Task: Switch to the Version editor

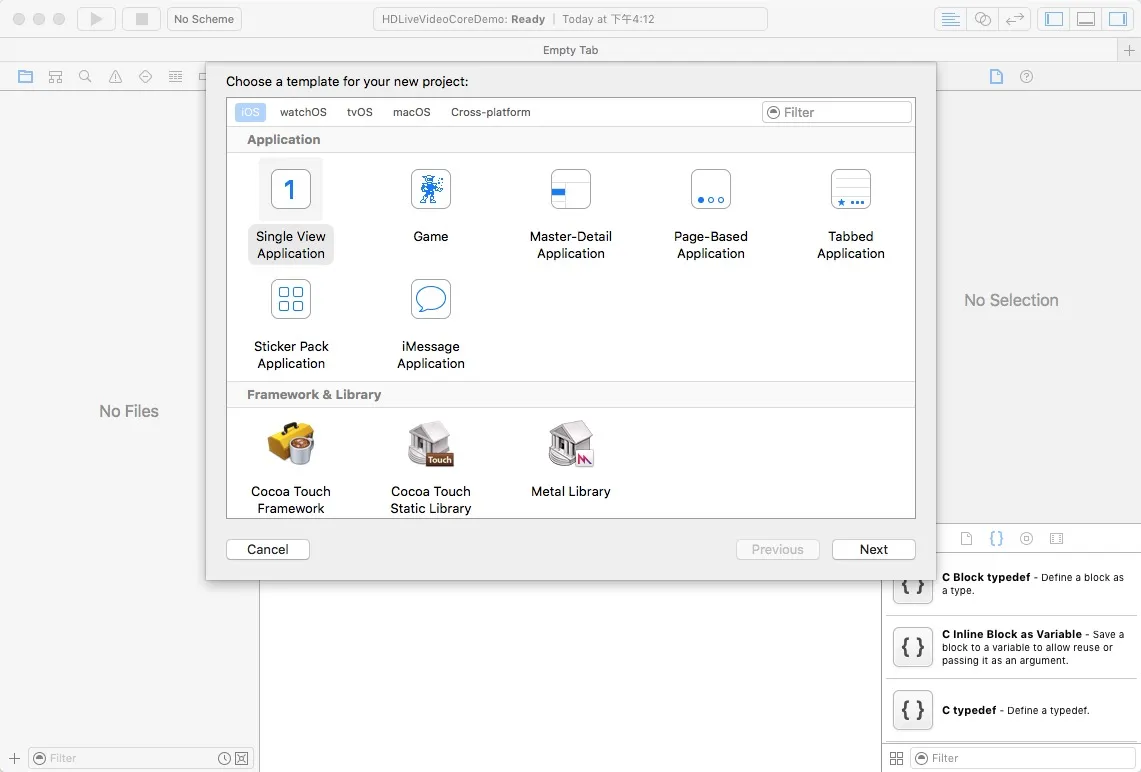Action: coord(1014,19)
